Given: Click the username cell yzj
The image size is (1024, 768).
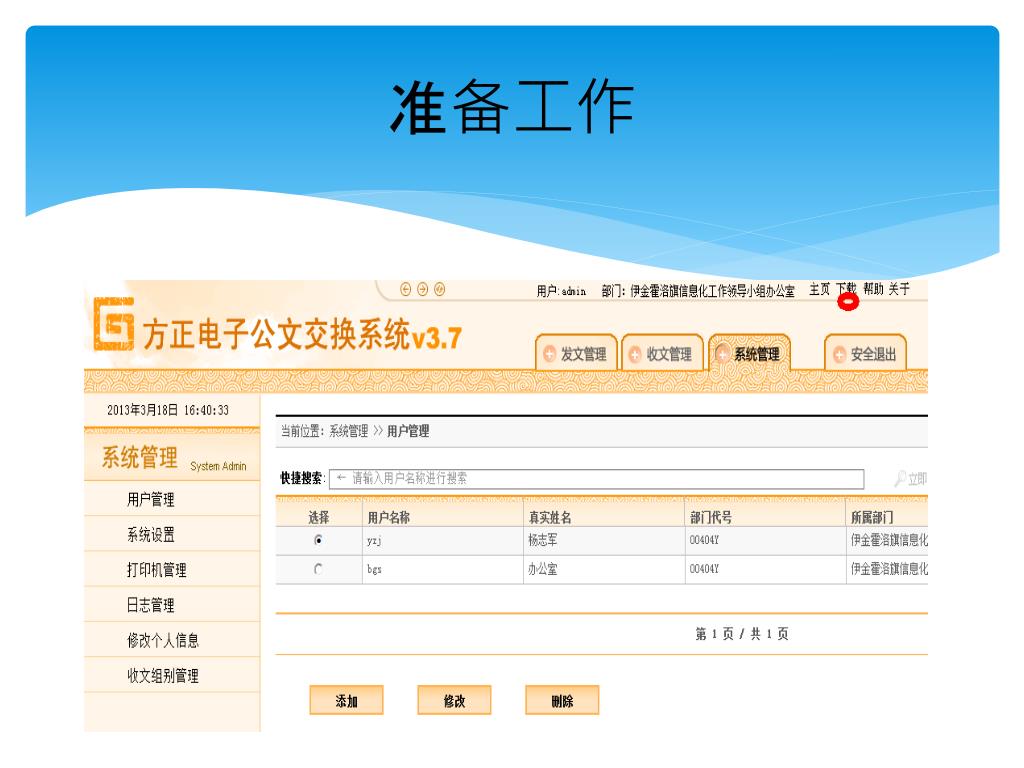Looking at the screenshot, I should coord(374,541).
